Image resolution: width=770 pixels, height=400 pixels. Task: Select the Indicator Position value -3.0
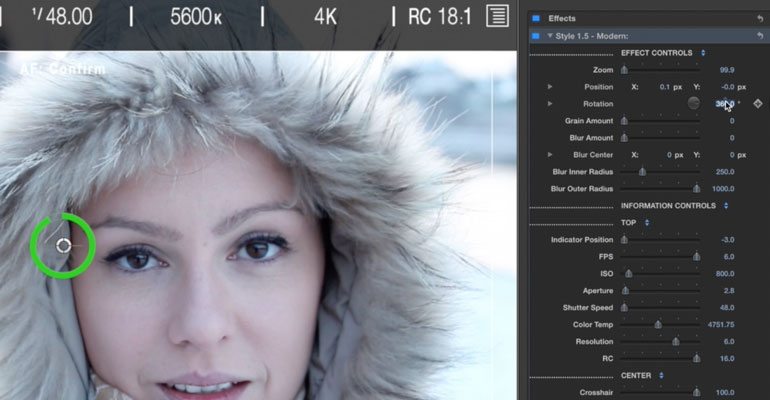(x=728, y=240)
